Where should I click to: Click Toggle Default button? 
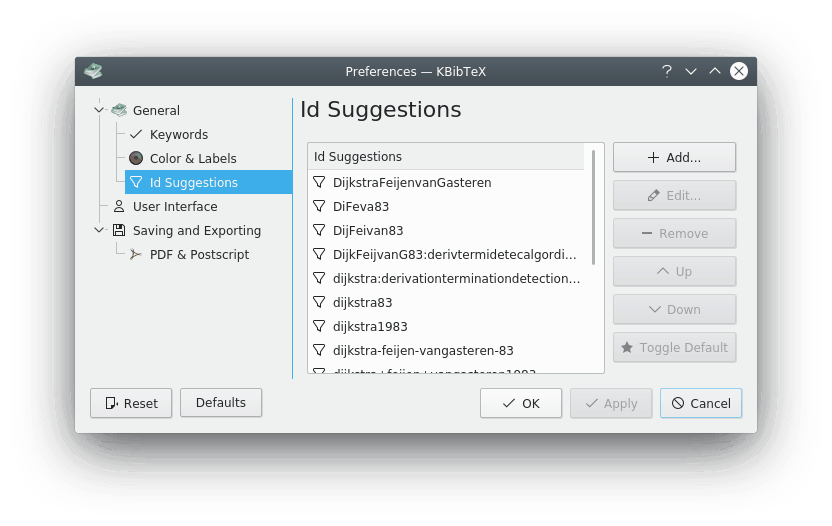point(674,348)
